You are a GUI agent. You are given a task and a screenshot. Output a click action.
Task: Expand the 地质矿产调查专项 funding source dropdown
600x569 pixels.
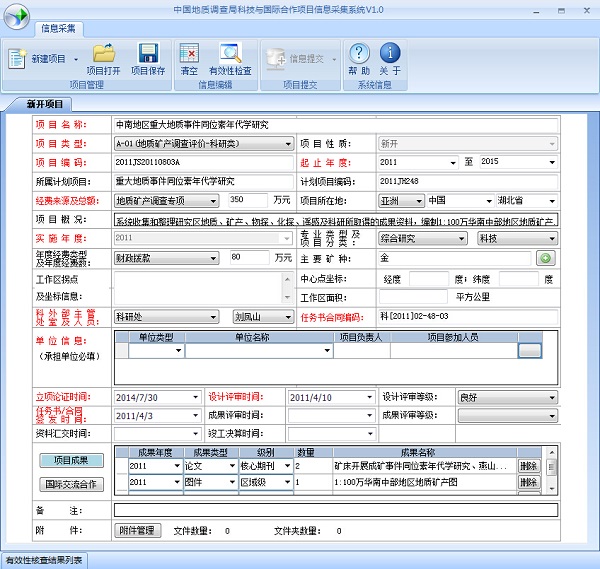tap(214, 201)
